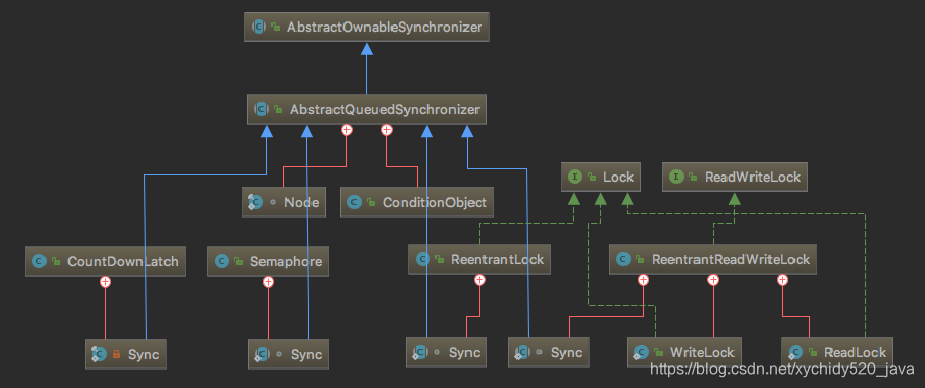Click the public visibility icon beside Semaphore

[238, 261]
